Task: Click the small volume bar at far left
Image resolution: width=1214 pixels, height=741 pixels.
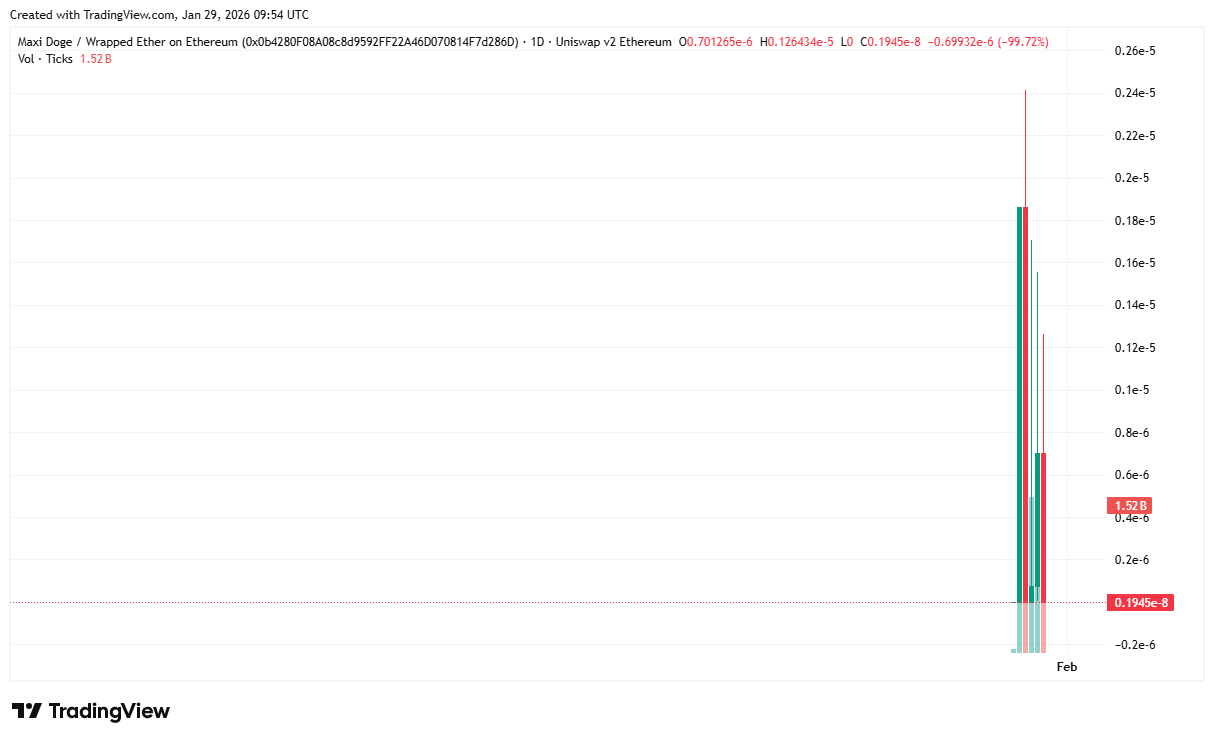Action: click(x=1013, y=650)
